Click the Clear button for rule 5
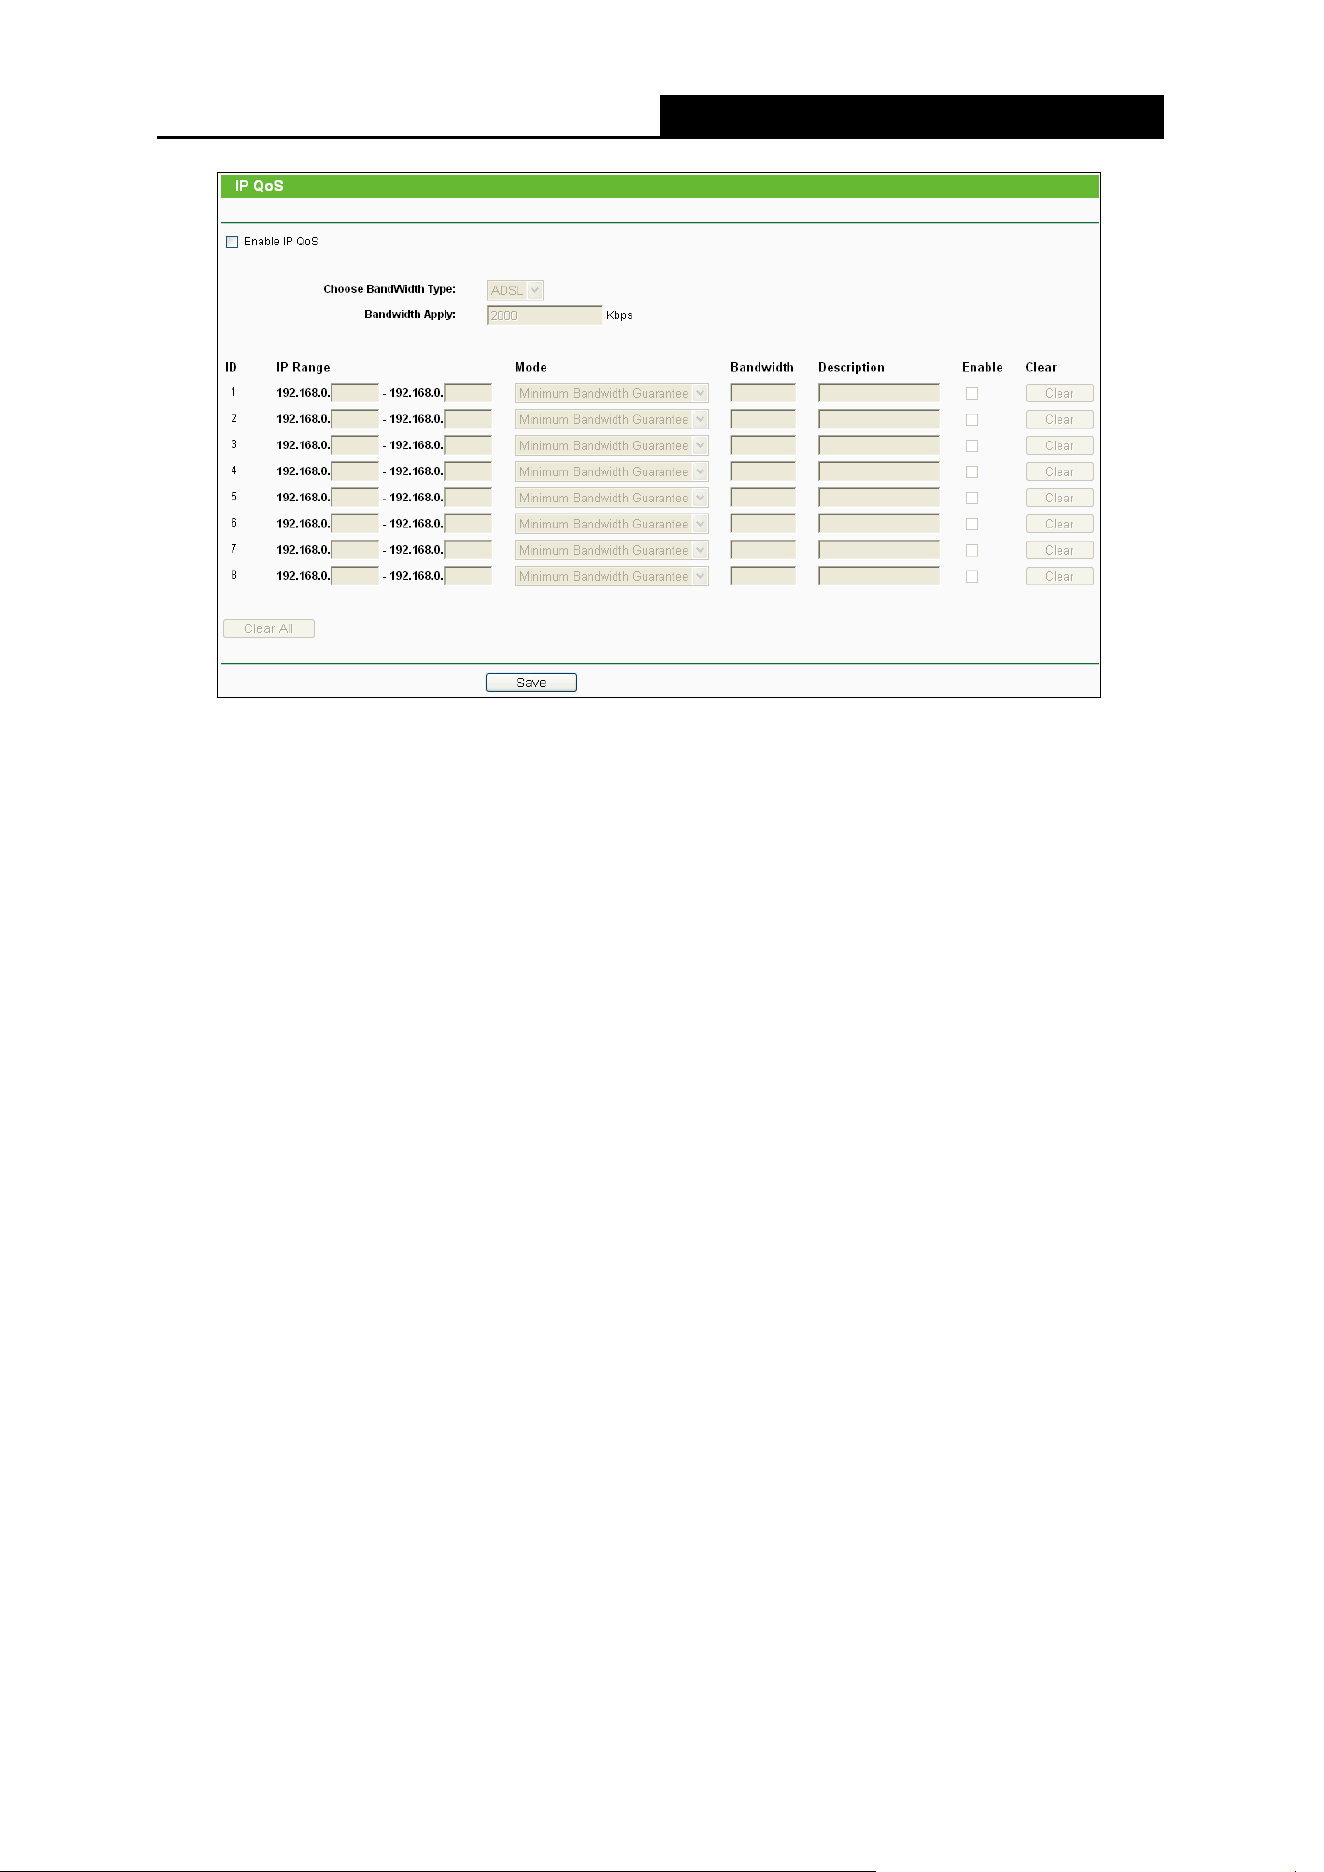Viewport: 1324px width, 1872px height. tap(1059, 498)
